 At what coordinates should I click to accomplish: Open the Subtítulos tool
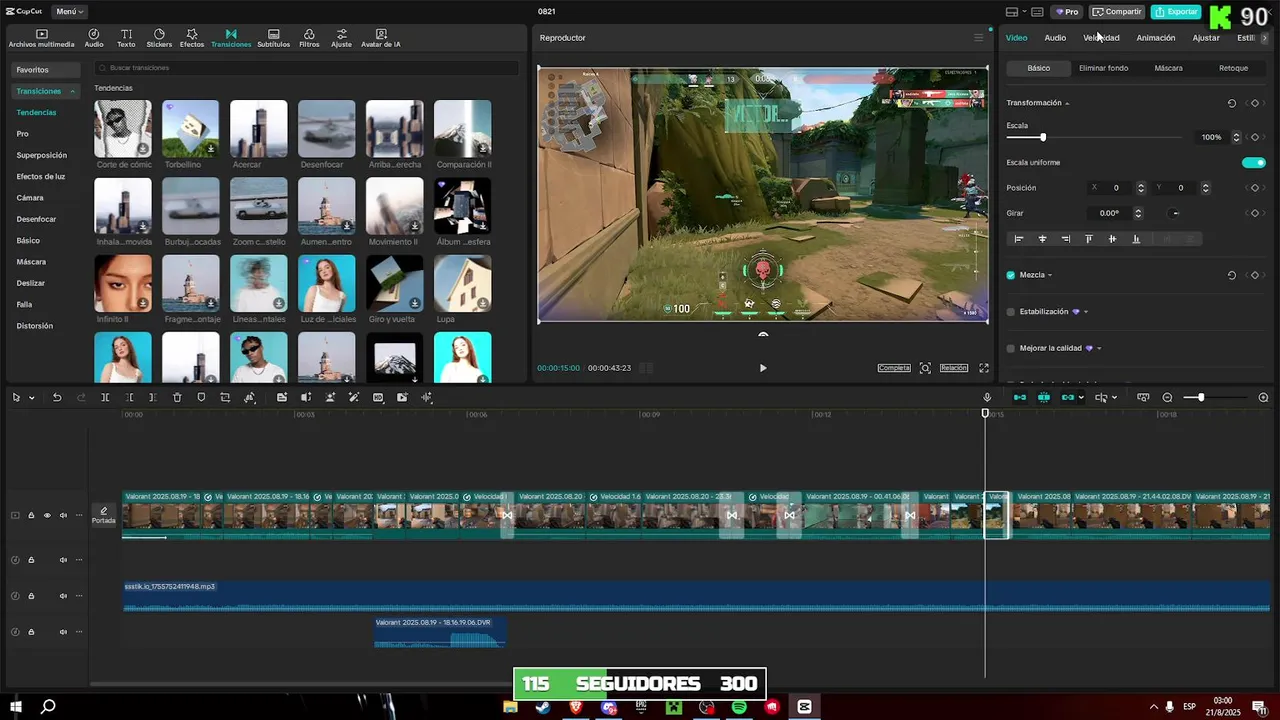[273, 38]
